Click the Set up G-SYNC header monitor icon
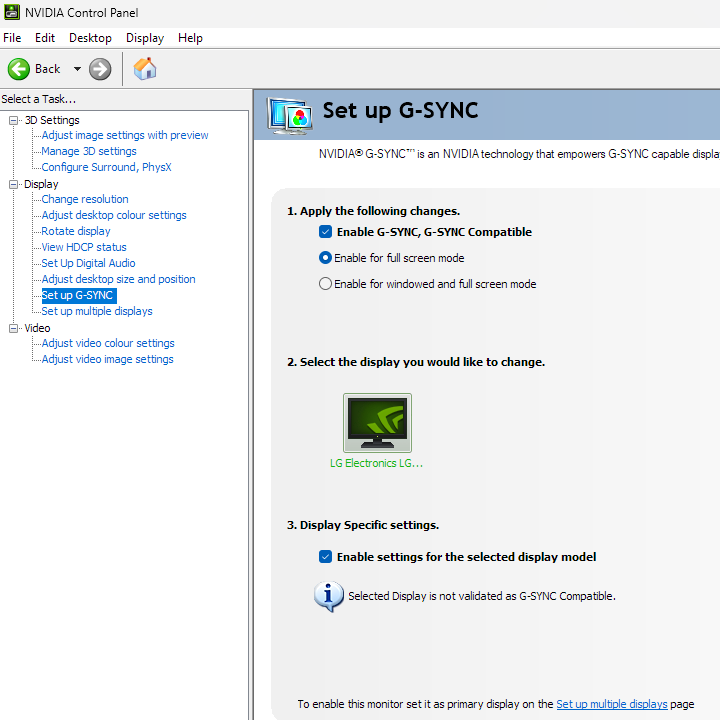Image resolution: width=720 pixels, height=720 pixels. (x=290, y=116)
